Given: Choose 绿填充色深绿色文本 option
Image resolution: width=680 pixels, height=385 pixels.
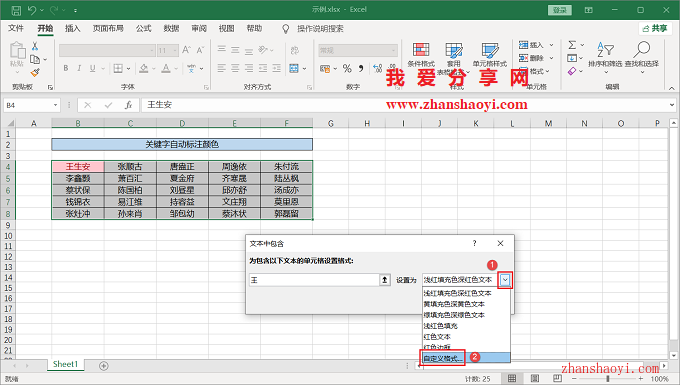Looking at the screenshot, I should 466,315.
